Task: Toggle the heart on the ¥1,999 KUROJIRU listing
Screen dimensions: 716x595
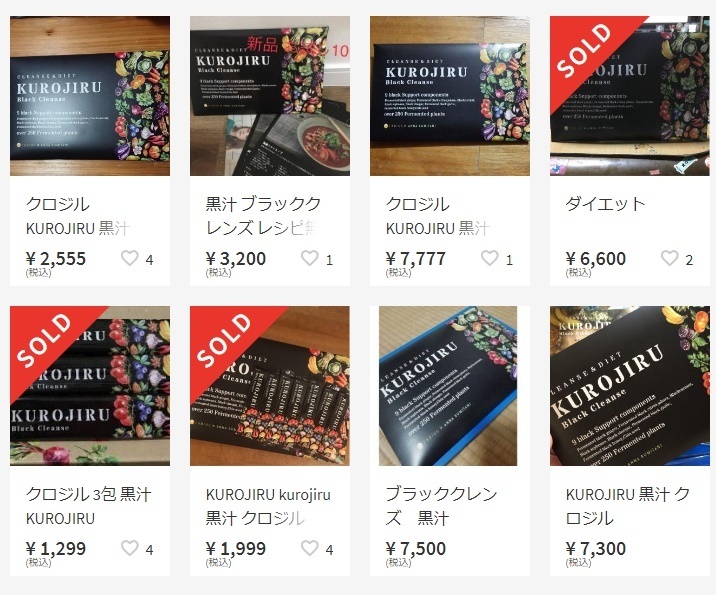Action: (x=310, y=548)
